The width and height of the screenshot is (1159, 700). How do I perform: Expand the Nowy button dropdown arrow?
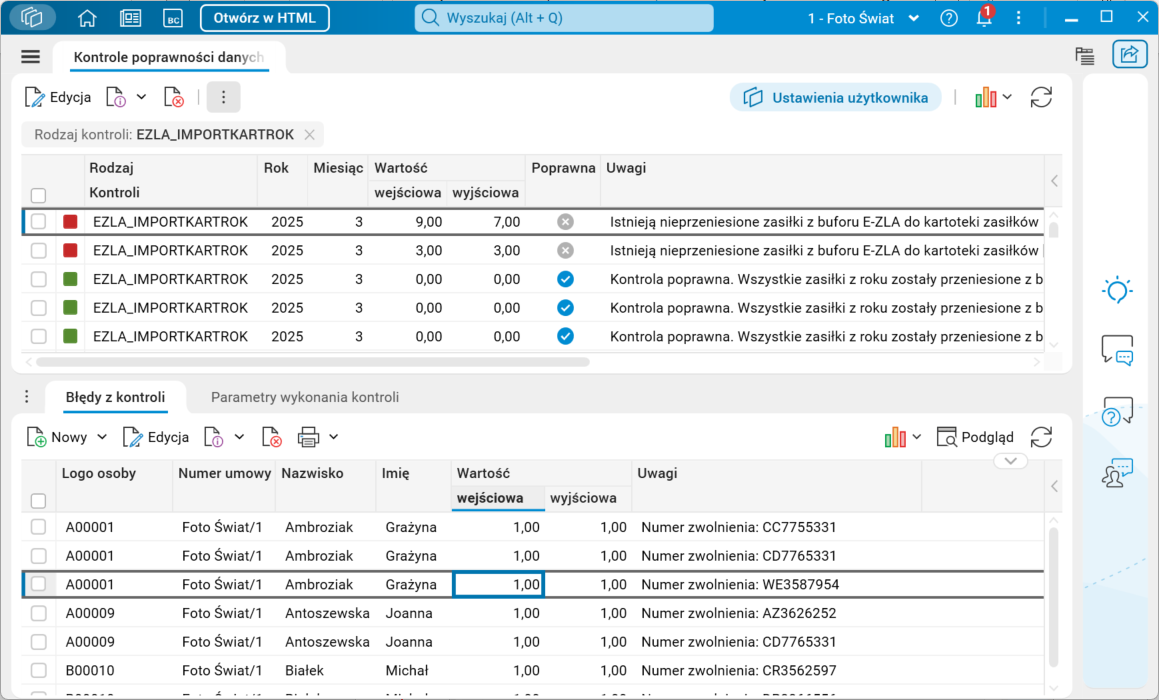[102, 437]
